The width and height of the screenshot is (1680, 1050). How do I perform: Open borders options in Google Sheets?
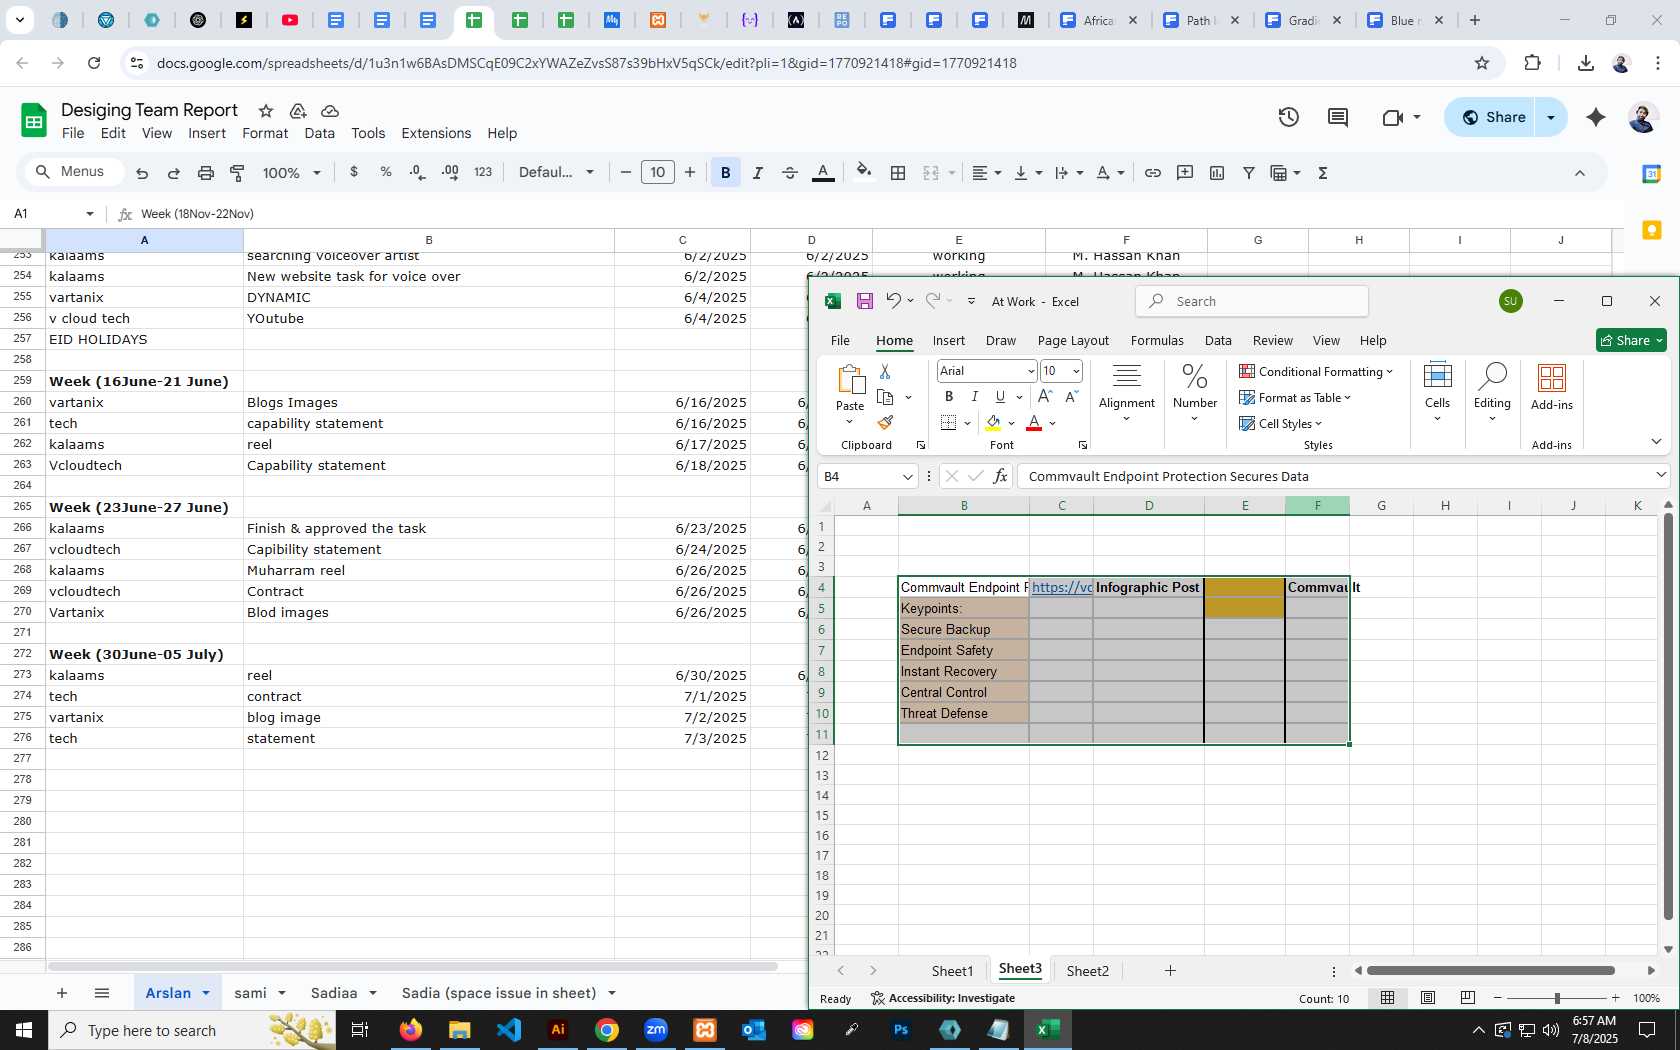(x=898, y=173)
